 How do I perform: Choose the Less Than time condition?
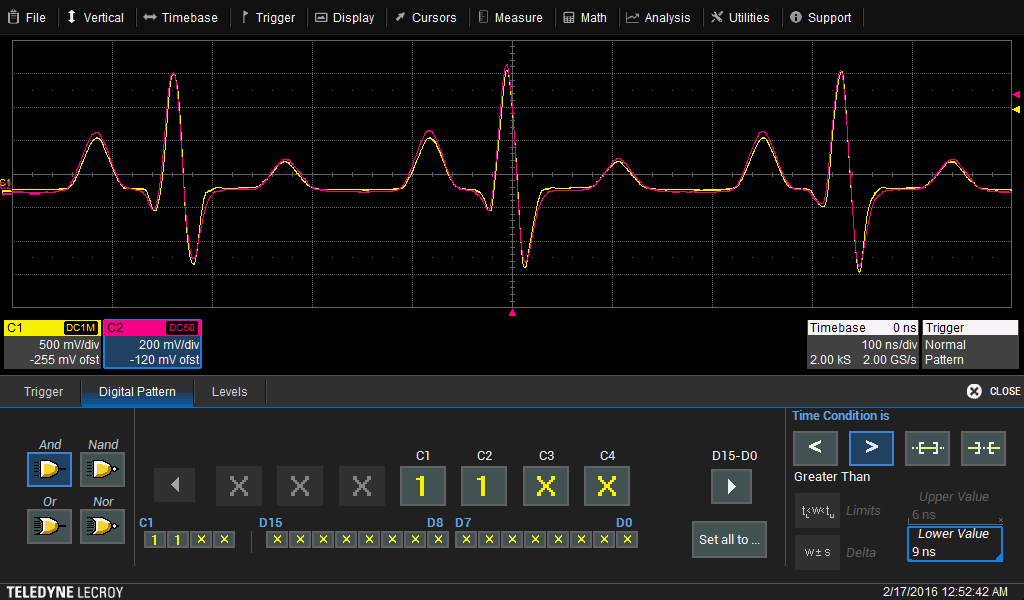(x=814, y=448)
